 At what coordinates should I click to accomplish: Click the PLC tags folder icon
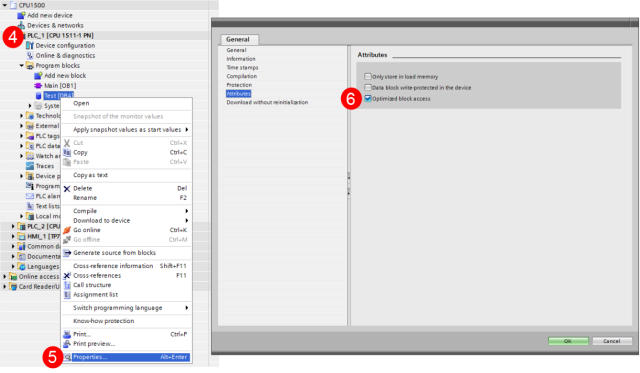pyautogui.click(x=30, y=136)
